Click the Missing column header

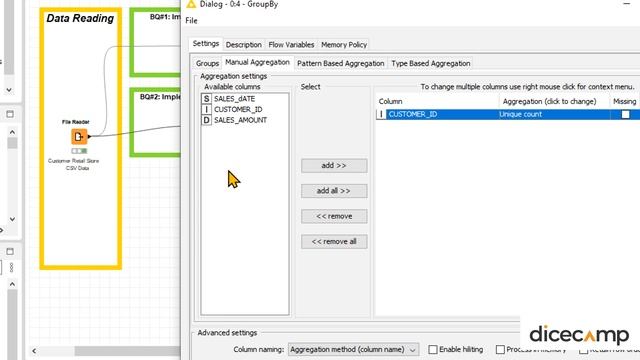point(625,101)
